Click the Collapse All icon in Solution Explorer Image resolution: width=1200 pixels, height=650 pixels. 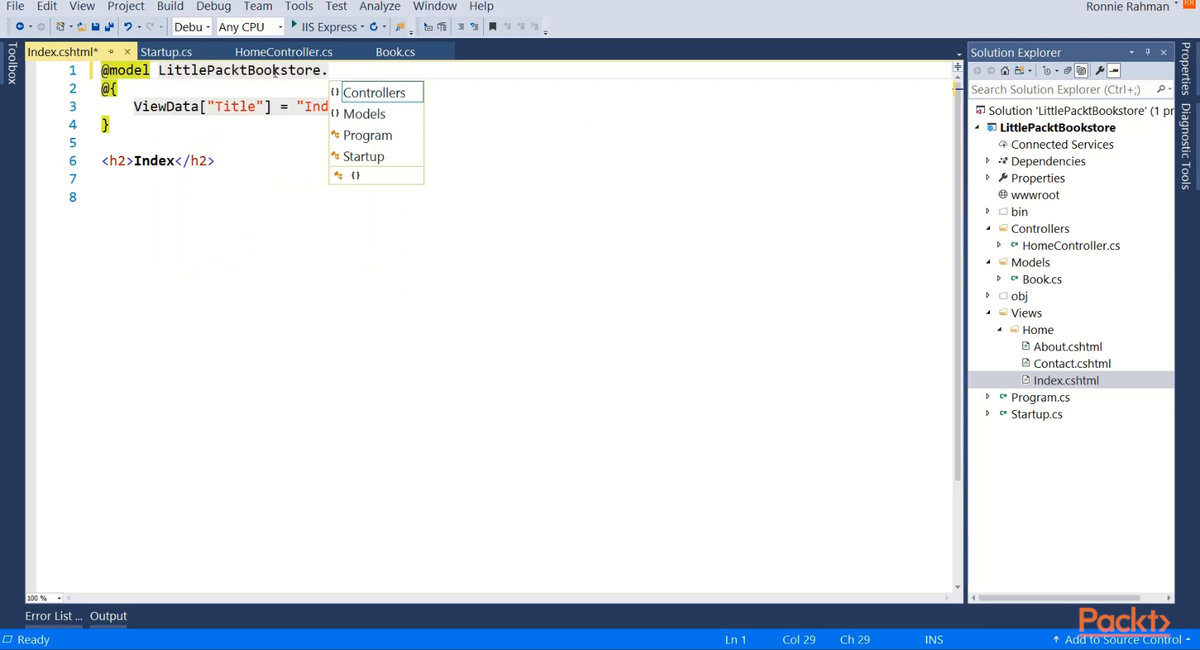pos(1067,70)
